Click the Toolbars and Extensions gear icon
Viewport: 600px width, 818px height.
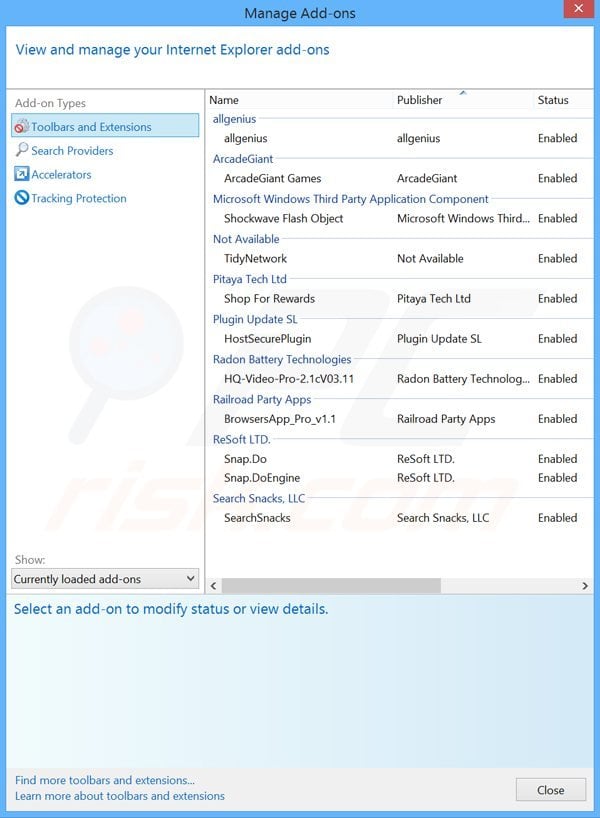tap(21, 126)
